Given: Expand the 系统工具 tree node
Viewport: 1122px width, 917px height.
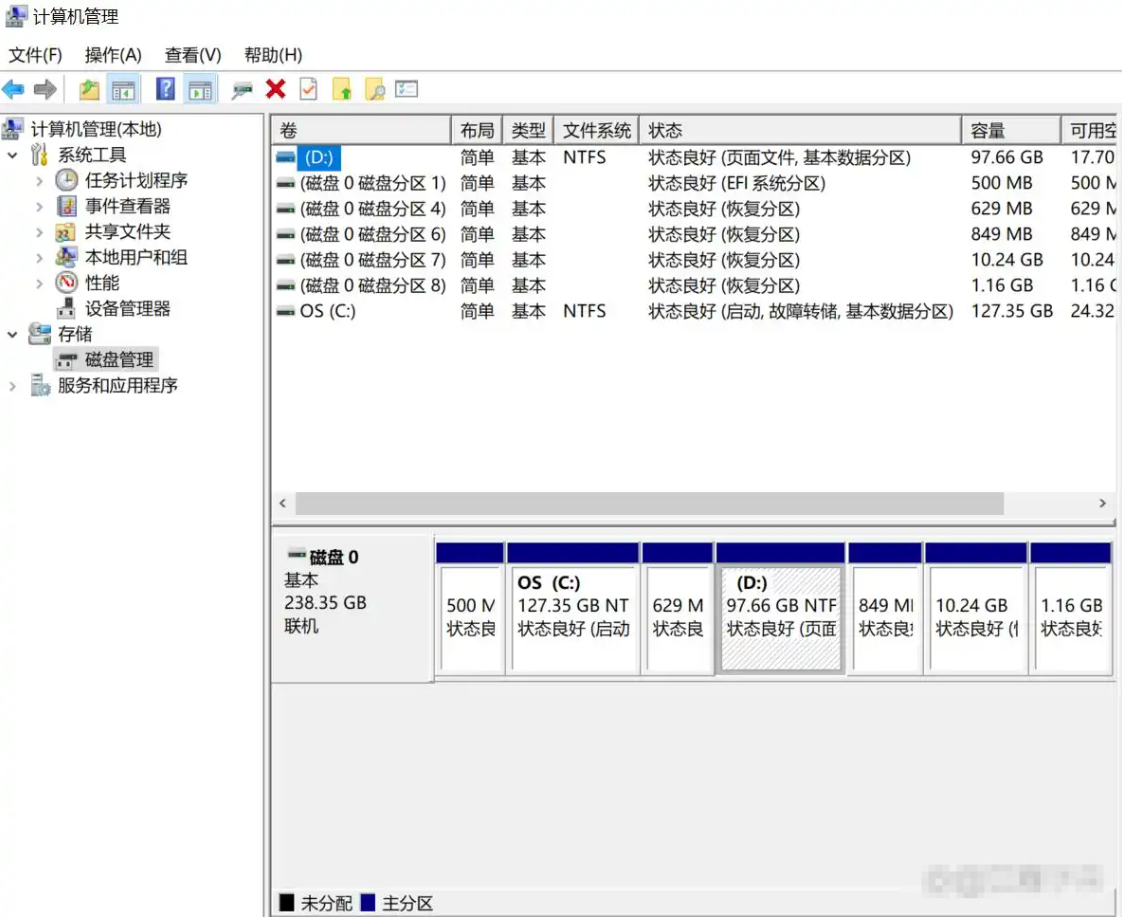Looking at the screenshot, I should 11,156.
